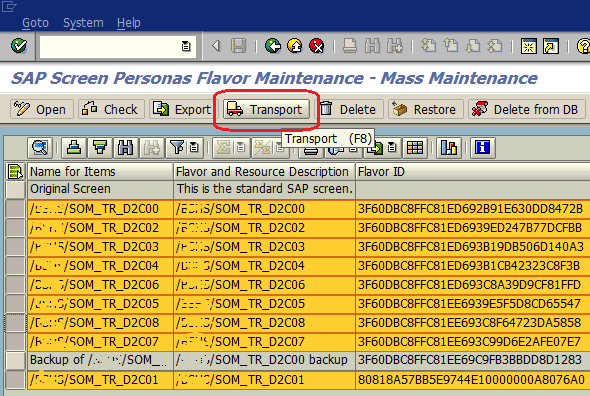Click 'Flavor ID' column header

pos(473,172)
